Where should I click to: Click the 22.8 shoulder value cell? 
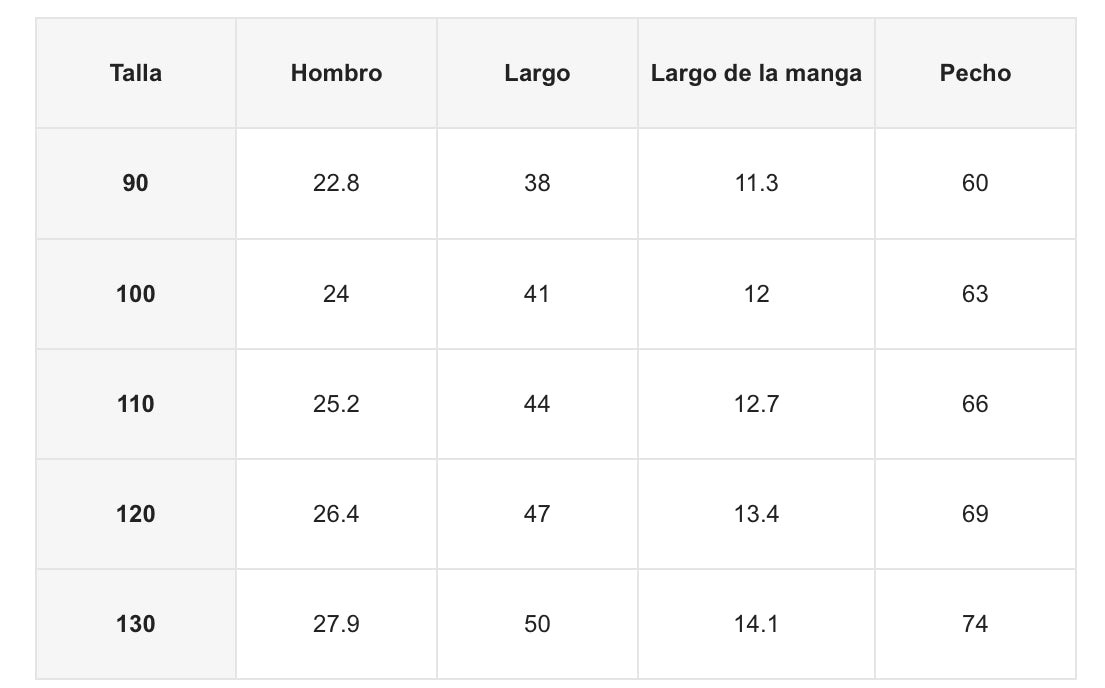336,183
